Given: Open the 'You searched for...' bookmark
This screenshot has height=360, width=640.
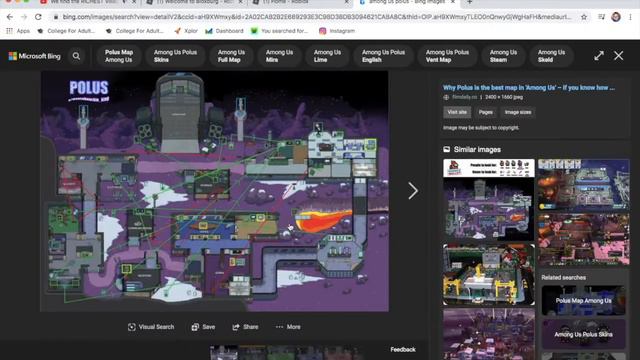Looking at the screenshot, I should 280,31.
